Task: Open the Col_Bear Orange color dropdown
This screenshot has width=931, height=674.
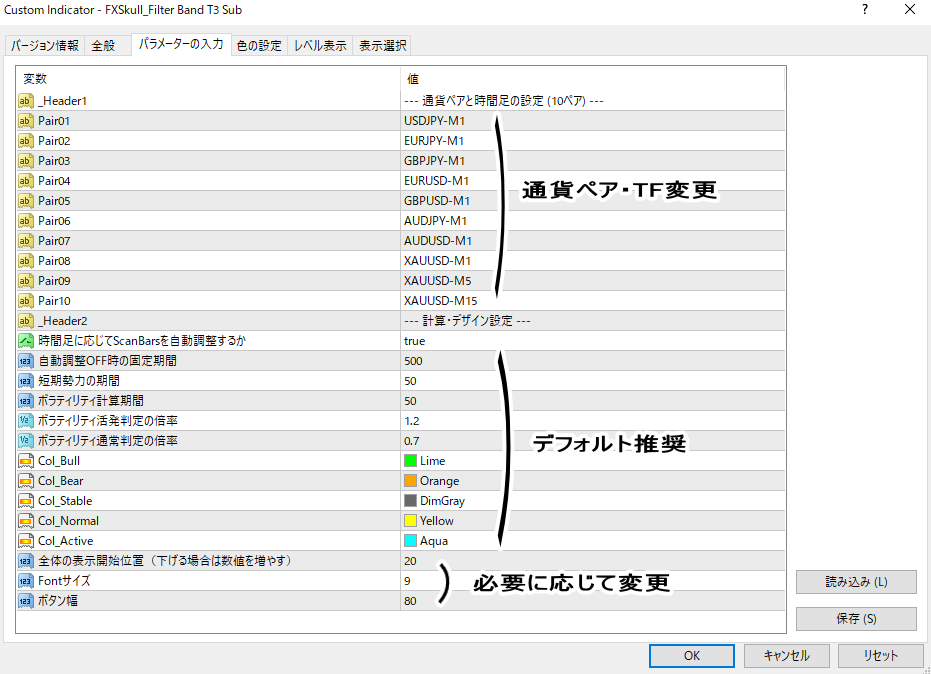Action: coord(439,481)
